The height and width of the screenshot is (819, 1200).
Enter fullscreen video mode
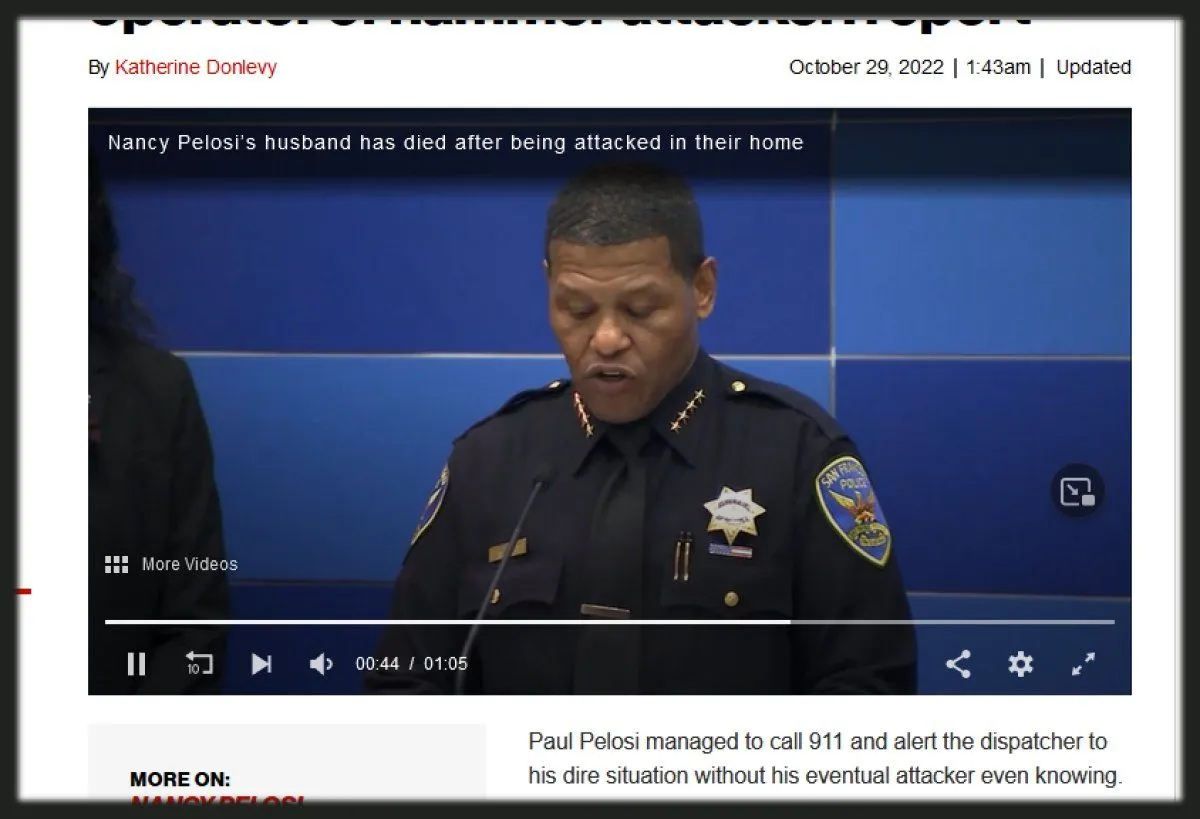pos(1083,664)
